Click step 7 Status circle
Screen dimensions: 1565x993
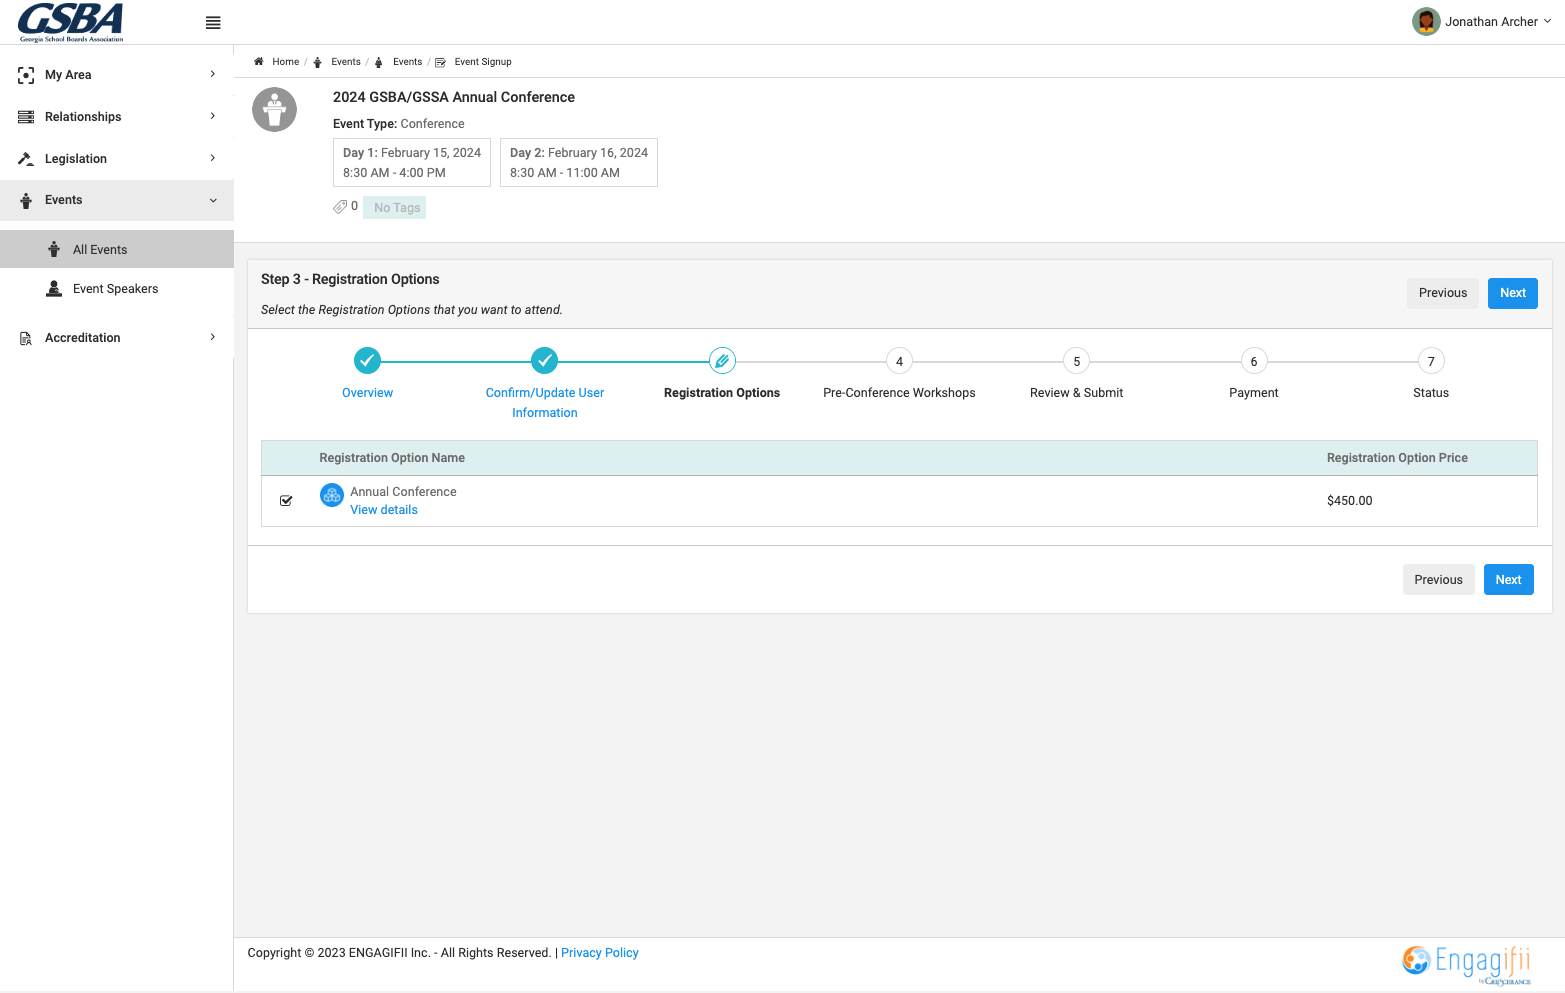1431,361
